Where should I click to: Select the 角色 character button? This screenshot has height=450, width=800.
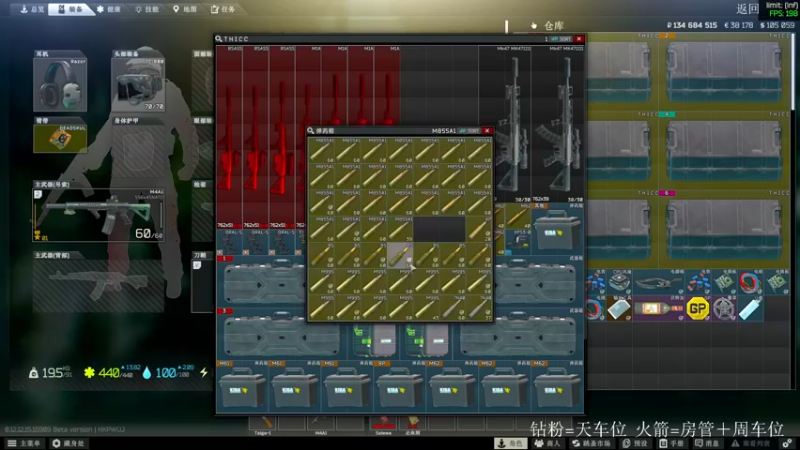[x=510, y=443]
